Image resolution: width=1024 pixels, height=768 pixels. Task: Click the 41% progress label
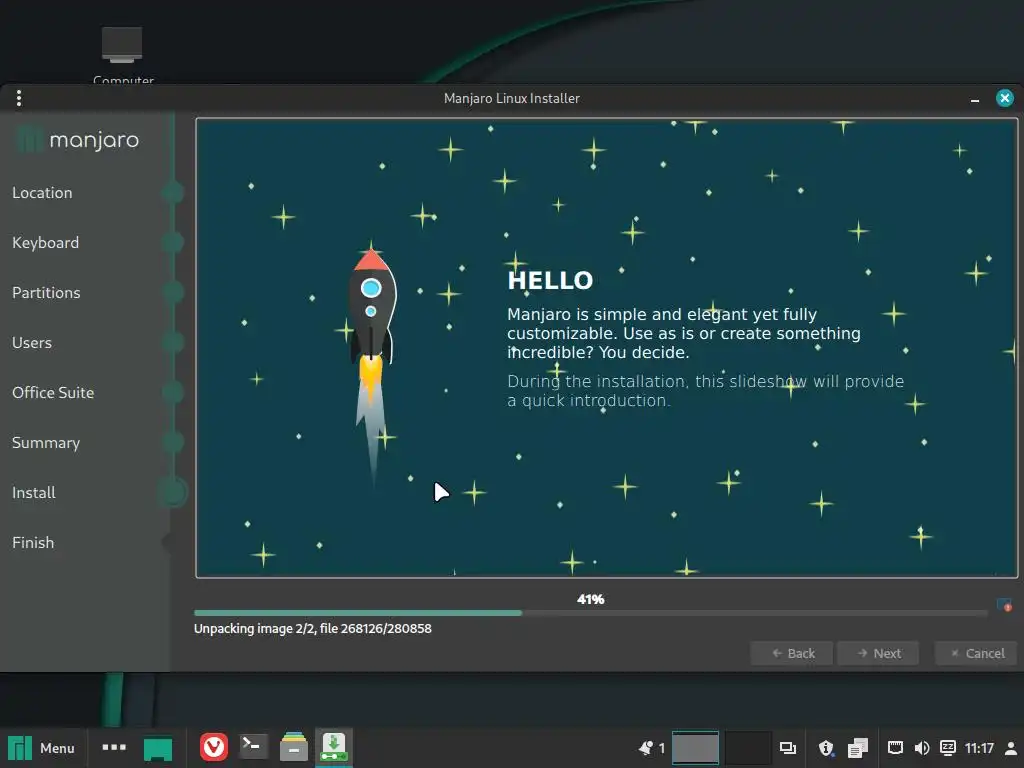590,599
